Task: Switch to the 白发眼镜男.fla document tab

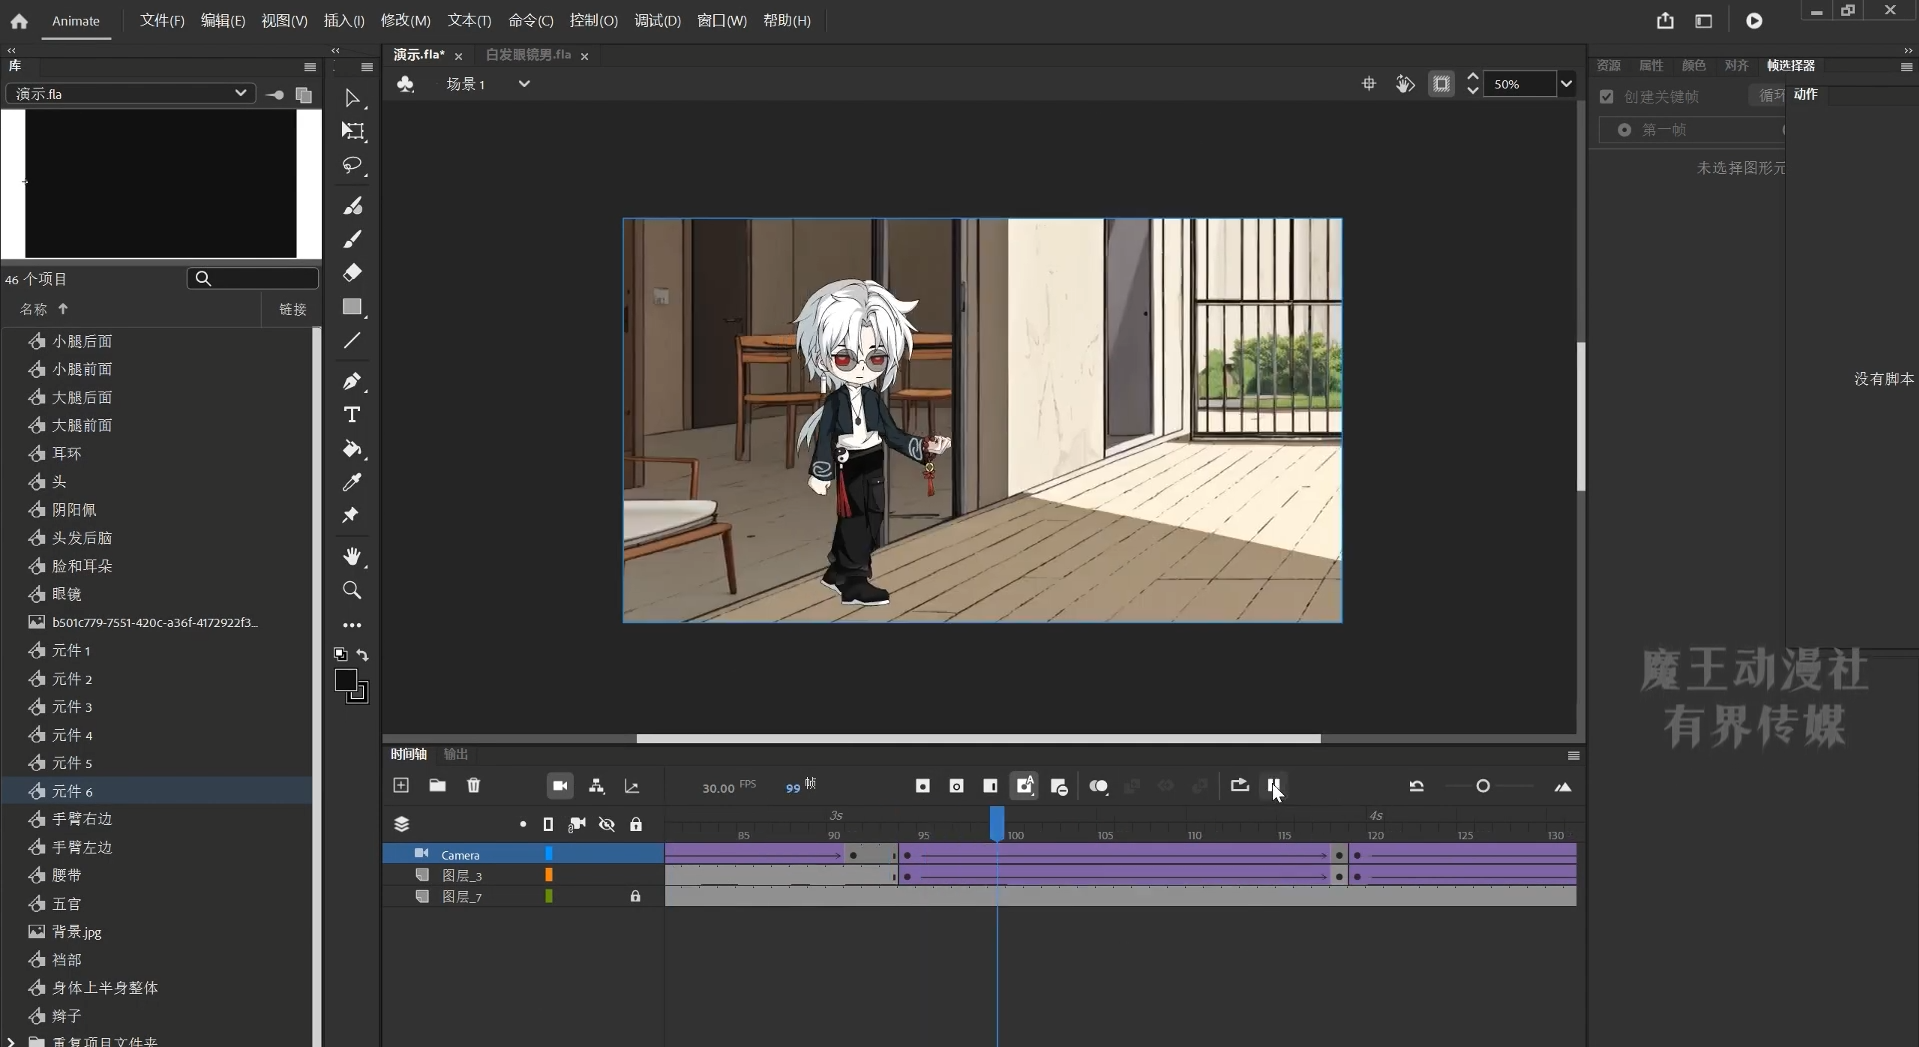Action: [x=528, y=55]
